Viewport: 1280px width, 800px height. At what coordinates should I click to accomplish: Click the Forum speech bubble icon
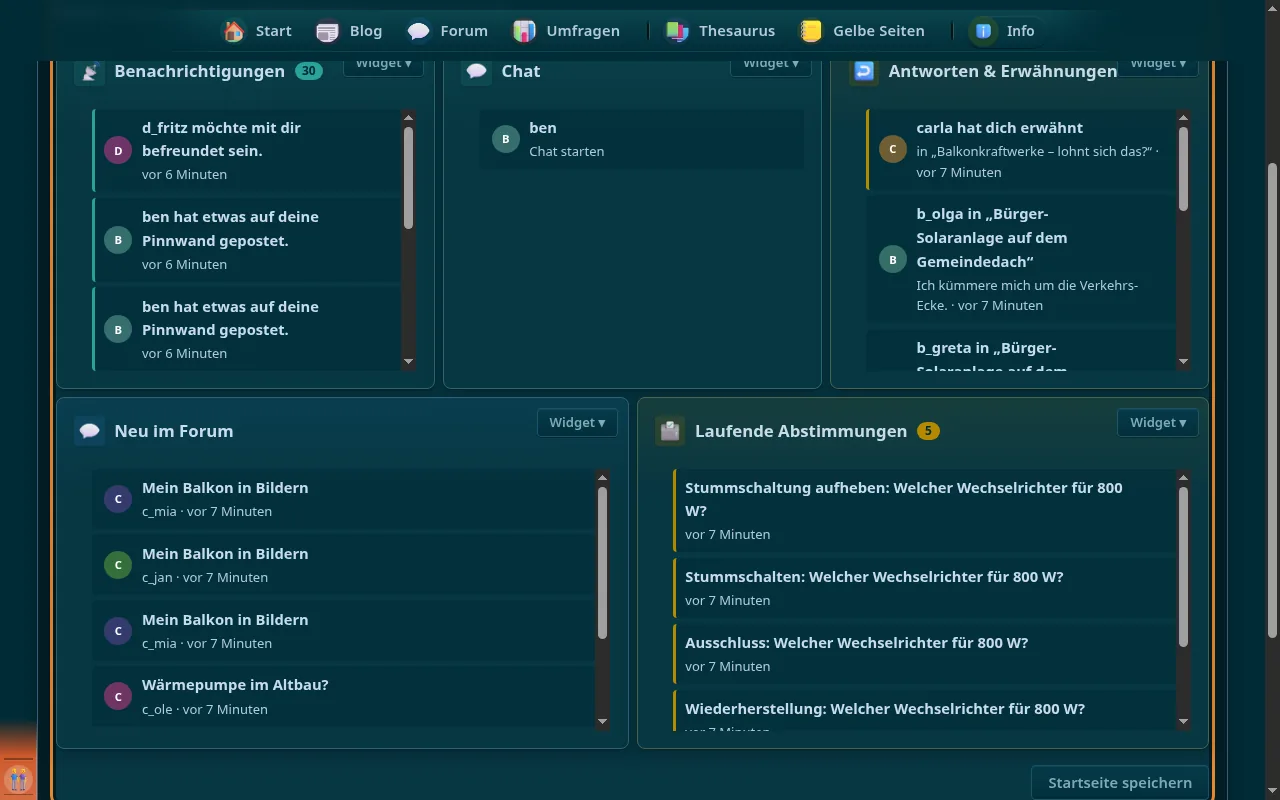coord(419,31)
